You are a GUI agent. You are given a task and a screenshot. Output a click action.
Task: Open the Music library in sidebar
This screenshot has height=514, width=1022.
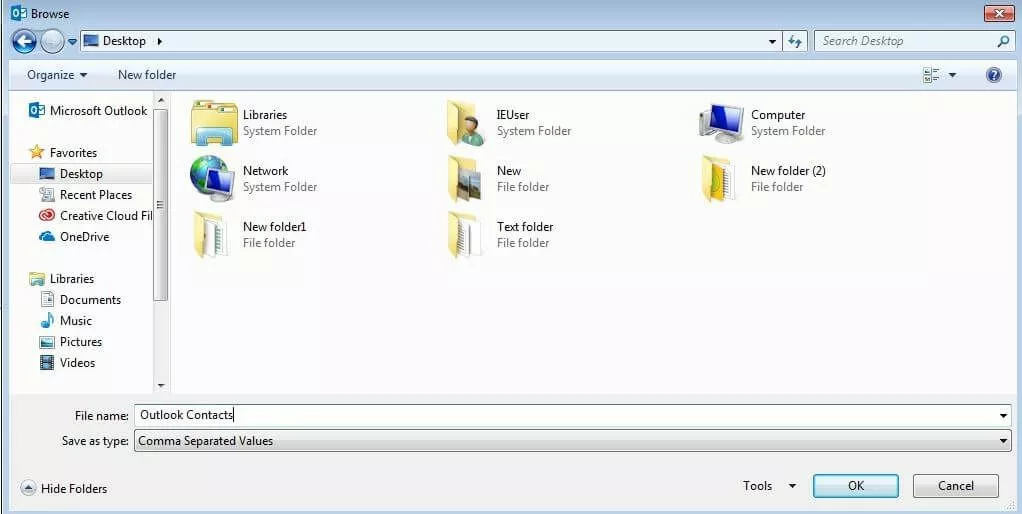pyautogui.click(x=66, y=321)
